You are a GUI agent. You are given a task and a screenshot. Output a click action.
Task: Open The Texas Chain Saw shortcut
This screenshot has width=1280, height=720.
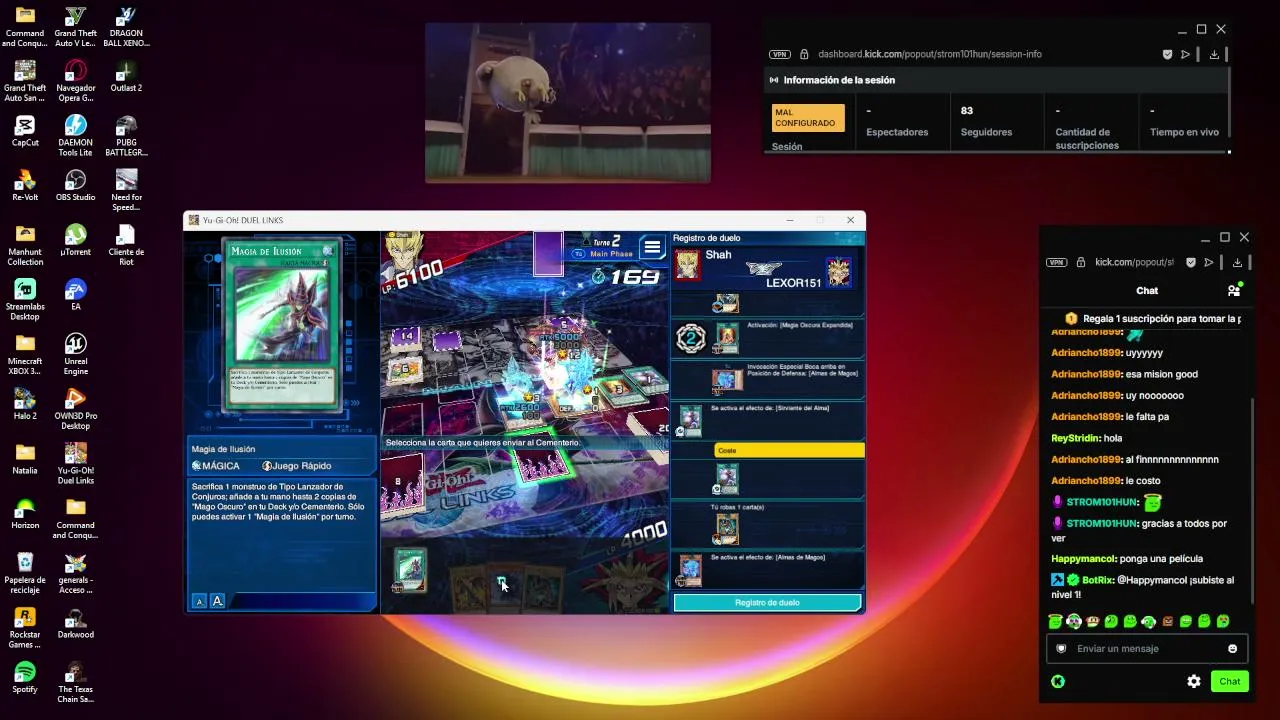75,682
